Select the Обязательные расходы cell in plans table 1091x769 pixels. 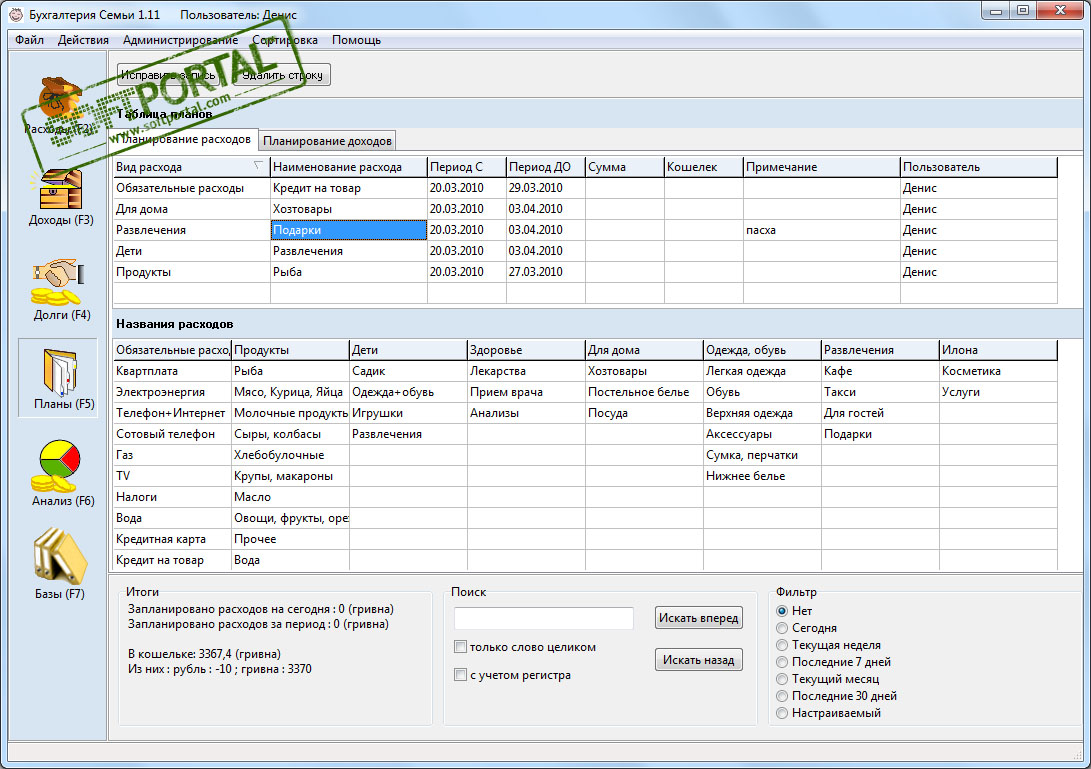191,188
